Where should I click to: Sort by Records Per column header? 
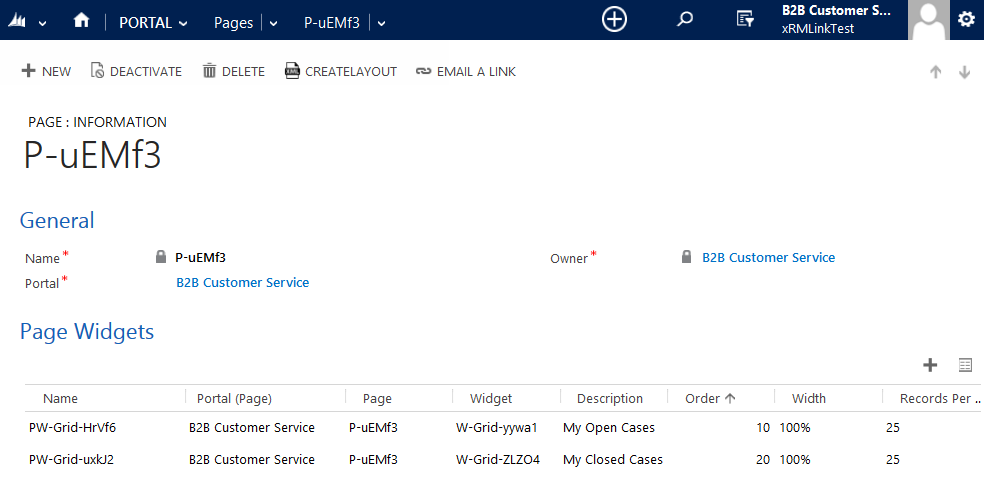(939, 398)
